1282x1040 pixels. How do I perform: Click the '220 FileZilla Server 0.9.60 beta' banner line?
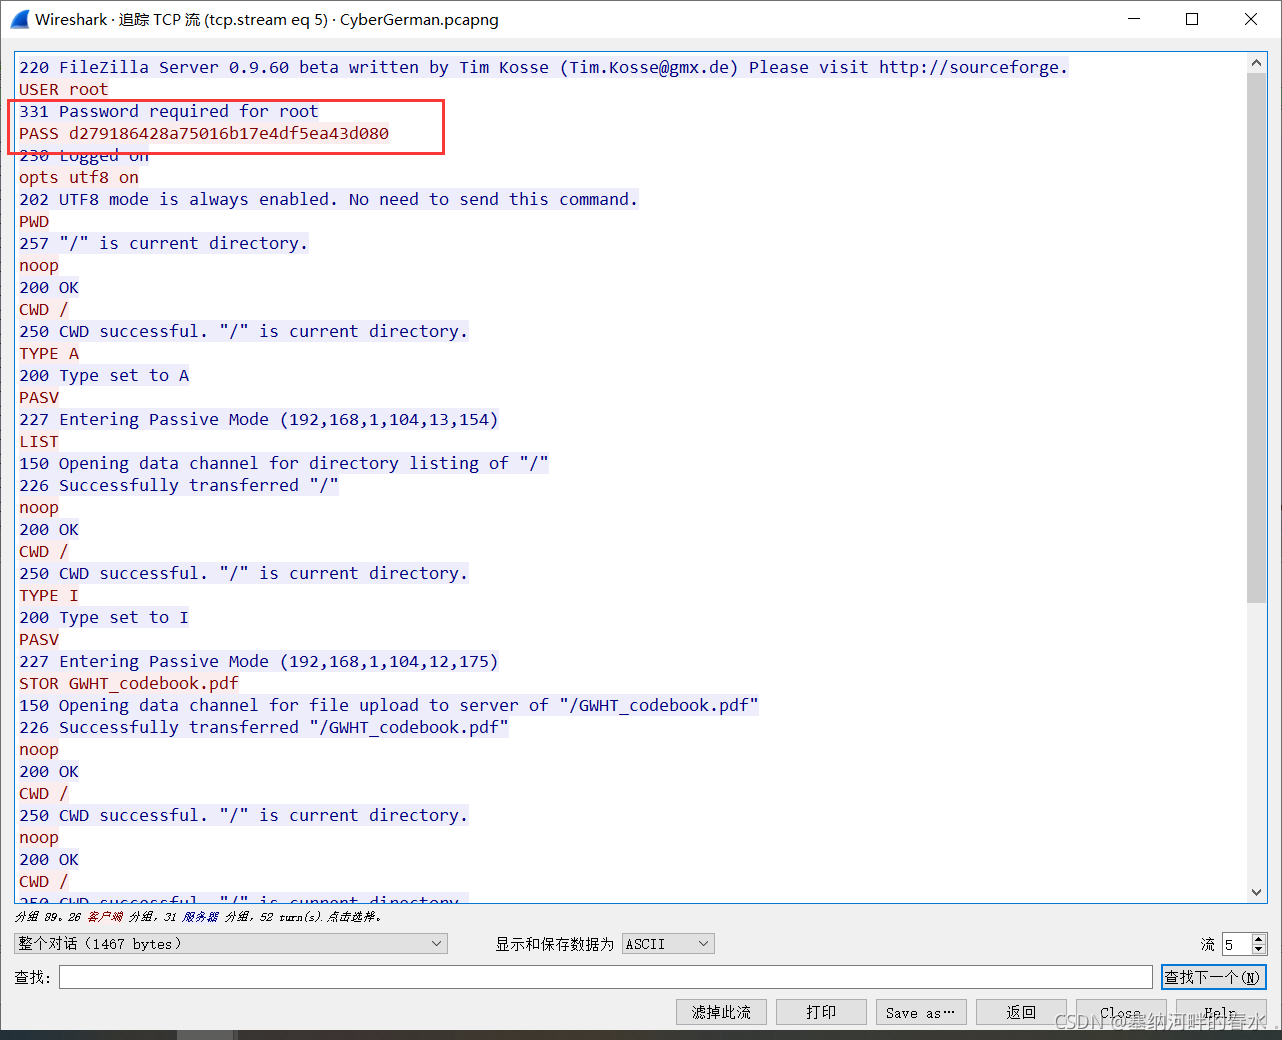pyautogui.click(x=544, y=67)
